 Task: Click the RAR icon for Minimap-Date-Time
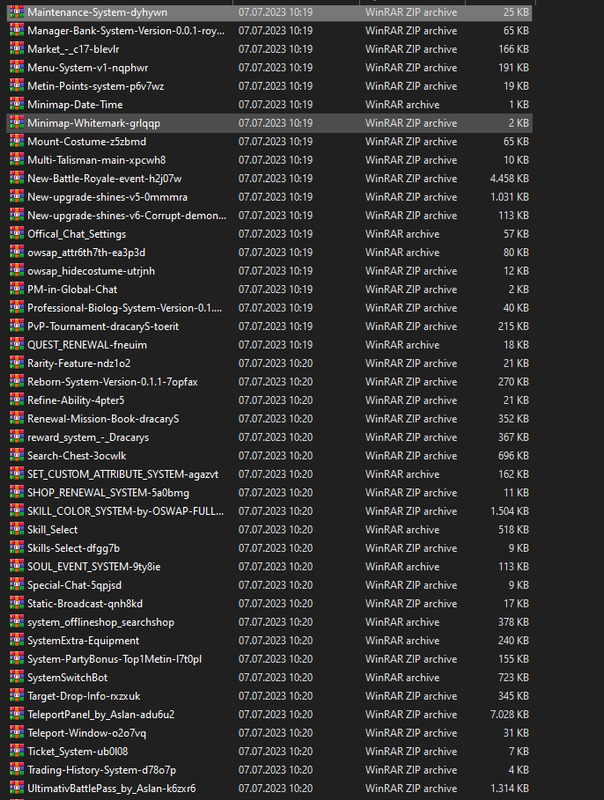[x=17, y=104]
